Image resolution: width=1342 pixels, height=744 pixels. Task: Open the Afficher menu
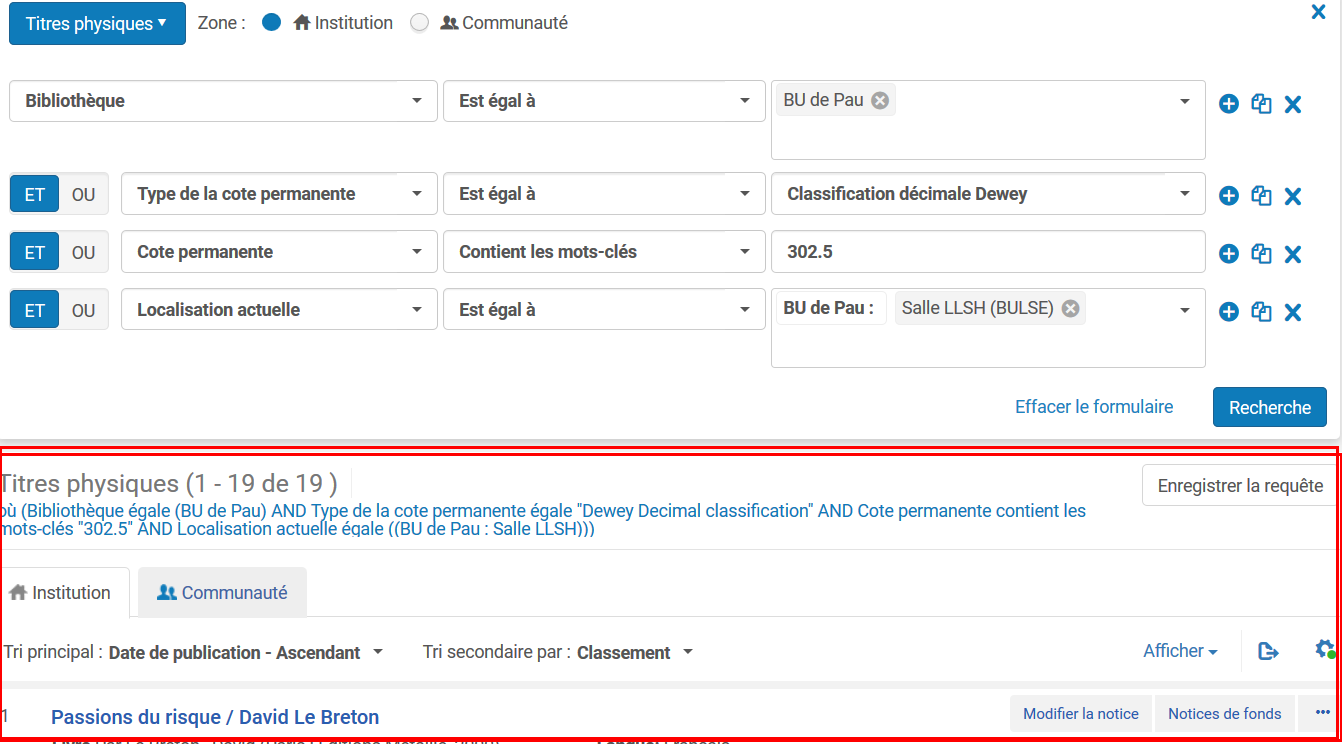pos(1180,652)
